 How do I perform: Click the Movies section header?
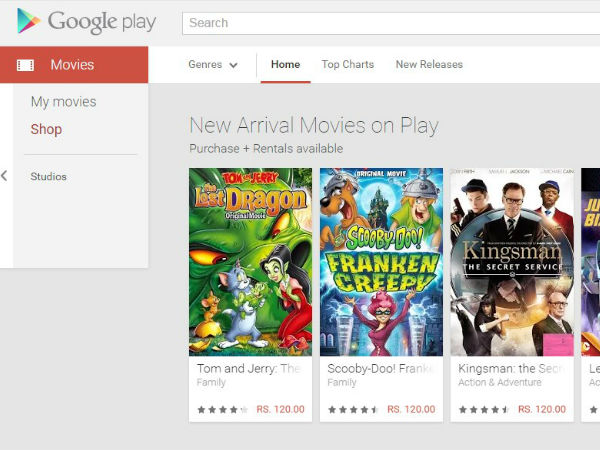click(72, 65)
